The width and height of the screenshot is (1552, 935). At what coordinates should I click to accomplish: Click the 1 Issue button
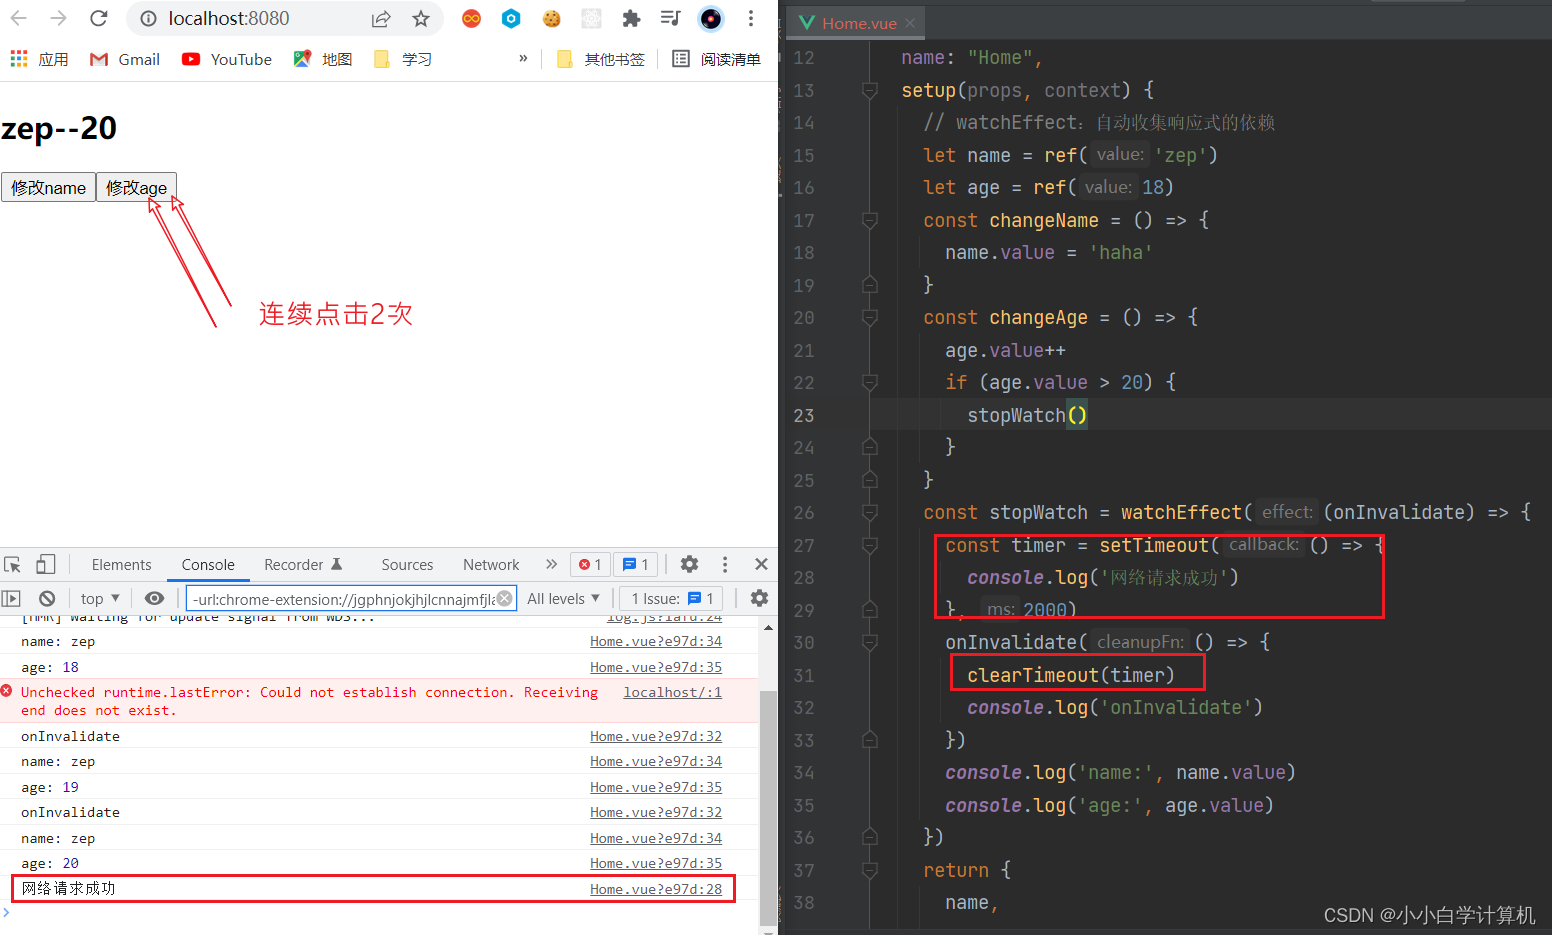tap(672, 598)
